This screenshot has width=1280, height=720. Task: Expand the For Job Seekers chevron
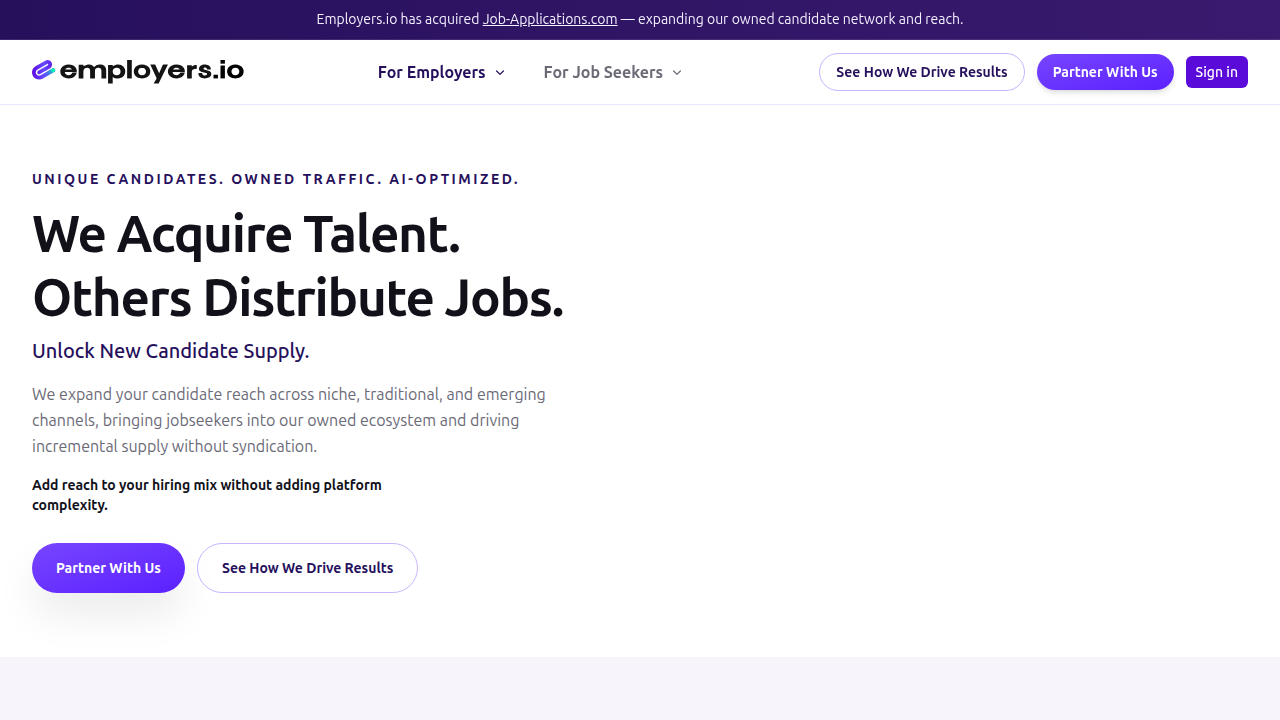pyautogui.click(x=677, y=72)
